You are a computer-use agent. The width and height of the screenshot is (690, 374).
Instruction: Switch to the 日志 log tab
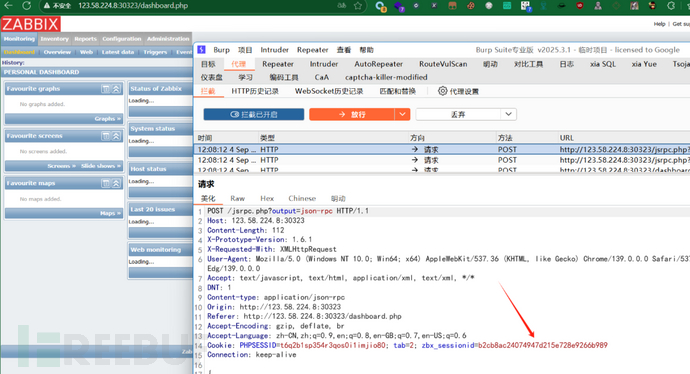click(566, 64)
